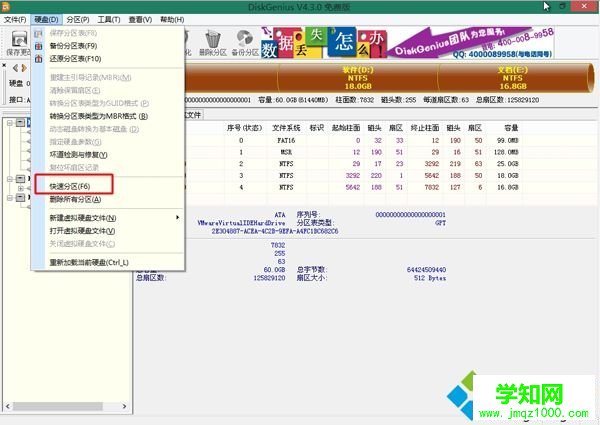Viewport: 600px width, 425px height.
Task: Collapse the second disk tree node
Action: click(x=10, y=179)
